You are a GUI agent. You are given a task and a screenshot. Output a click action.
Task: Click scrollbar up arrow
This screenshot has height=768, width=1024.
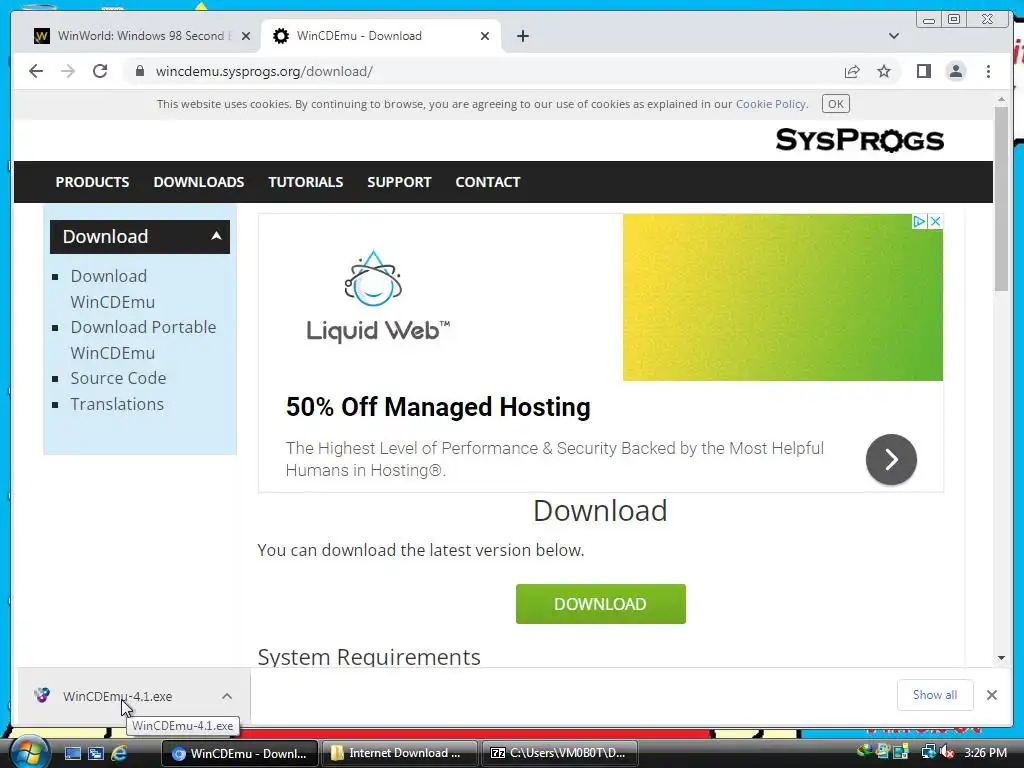point(1001,100)
